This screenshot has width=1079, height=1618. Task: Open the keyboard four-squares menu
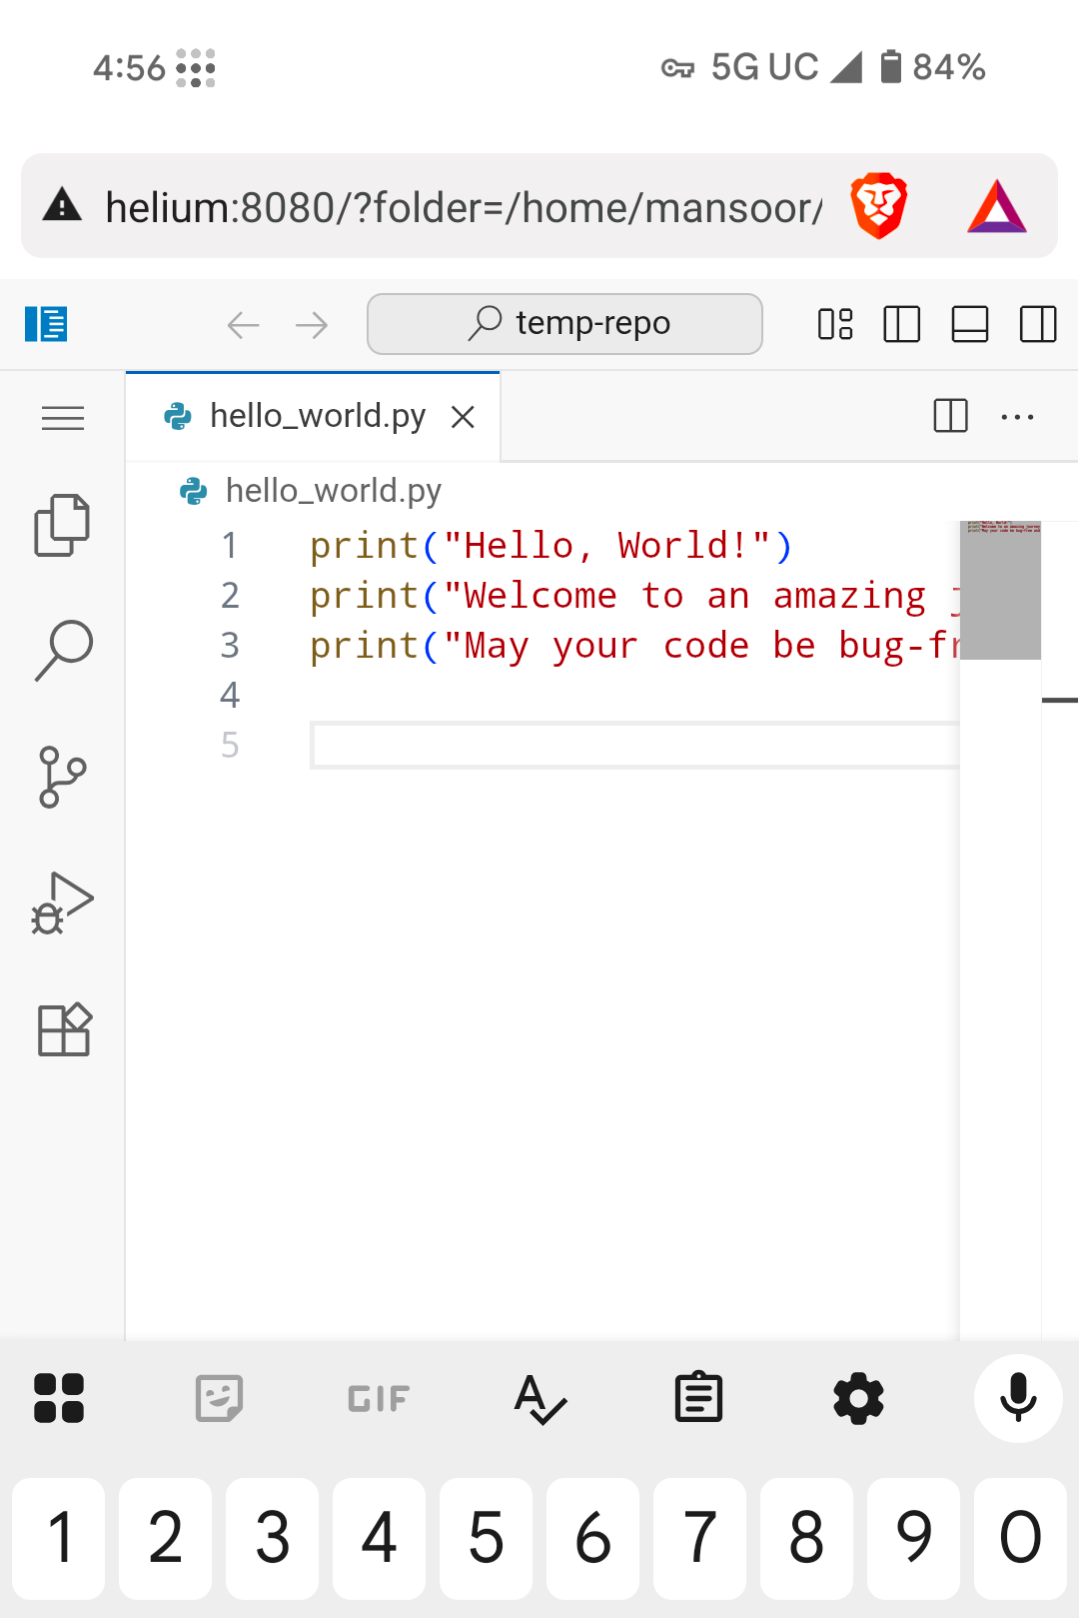[x=59, y=1398]
